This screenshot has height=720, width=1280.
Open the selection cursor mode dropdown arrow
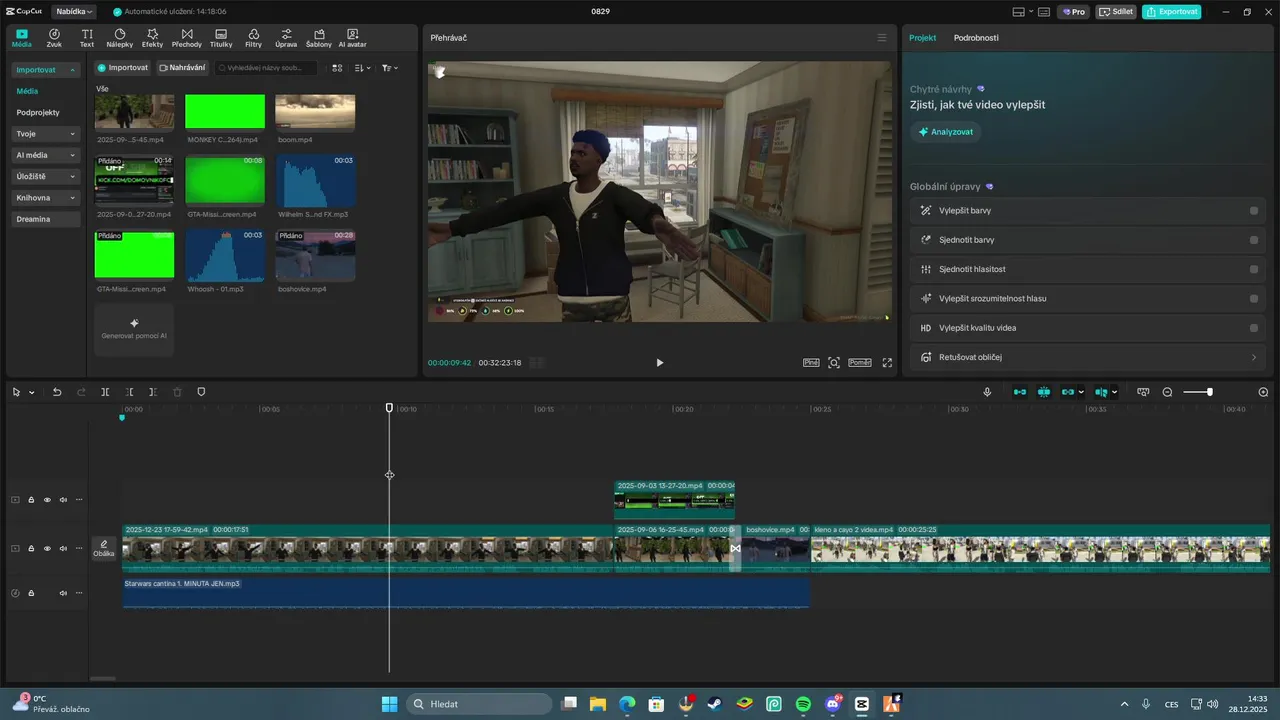point(32,393)
